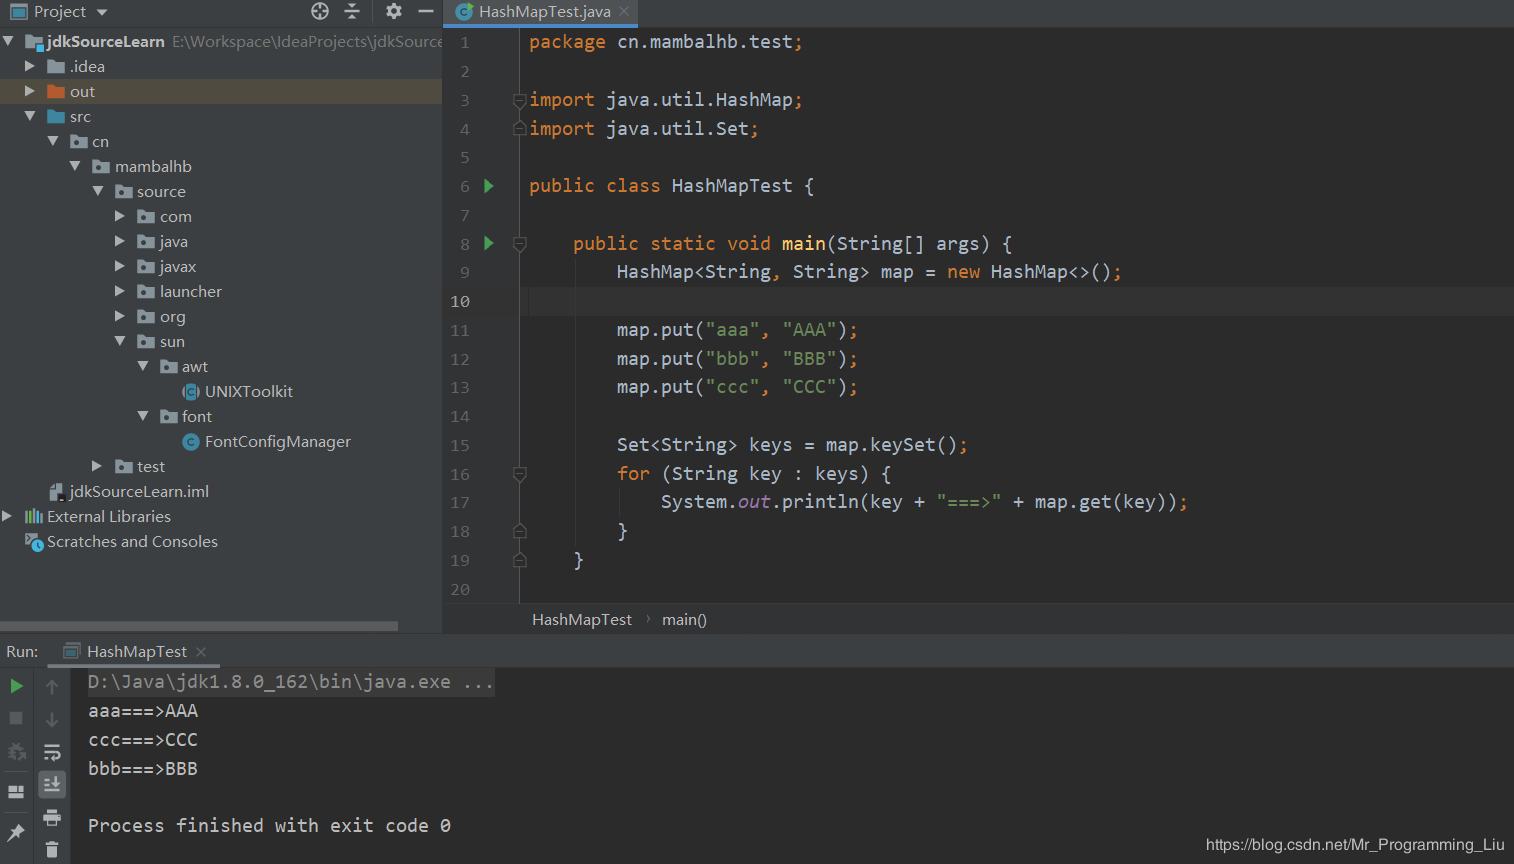Expand the .idea folder arrow
This screenshot has width=1514, height=864.
(30, 66)
